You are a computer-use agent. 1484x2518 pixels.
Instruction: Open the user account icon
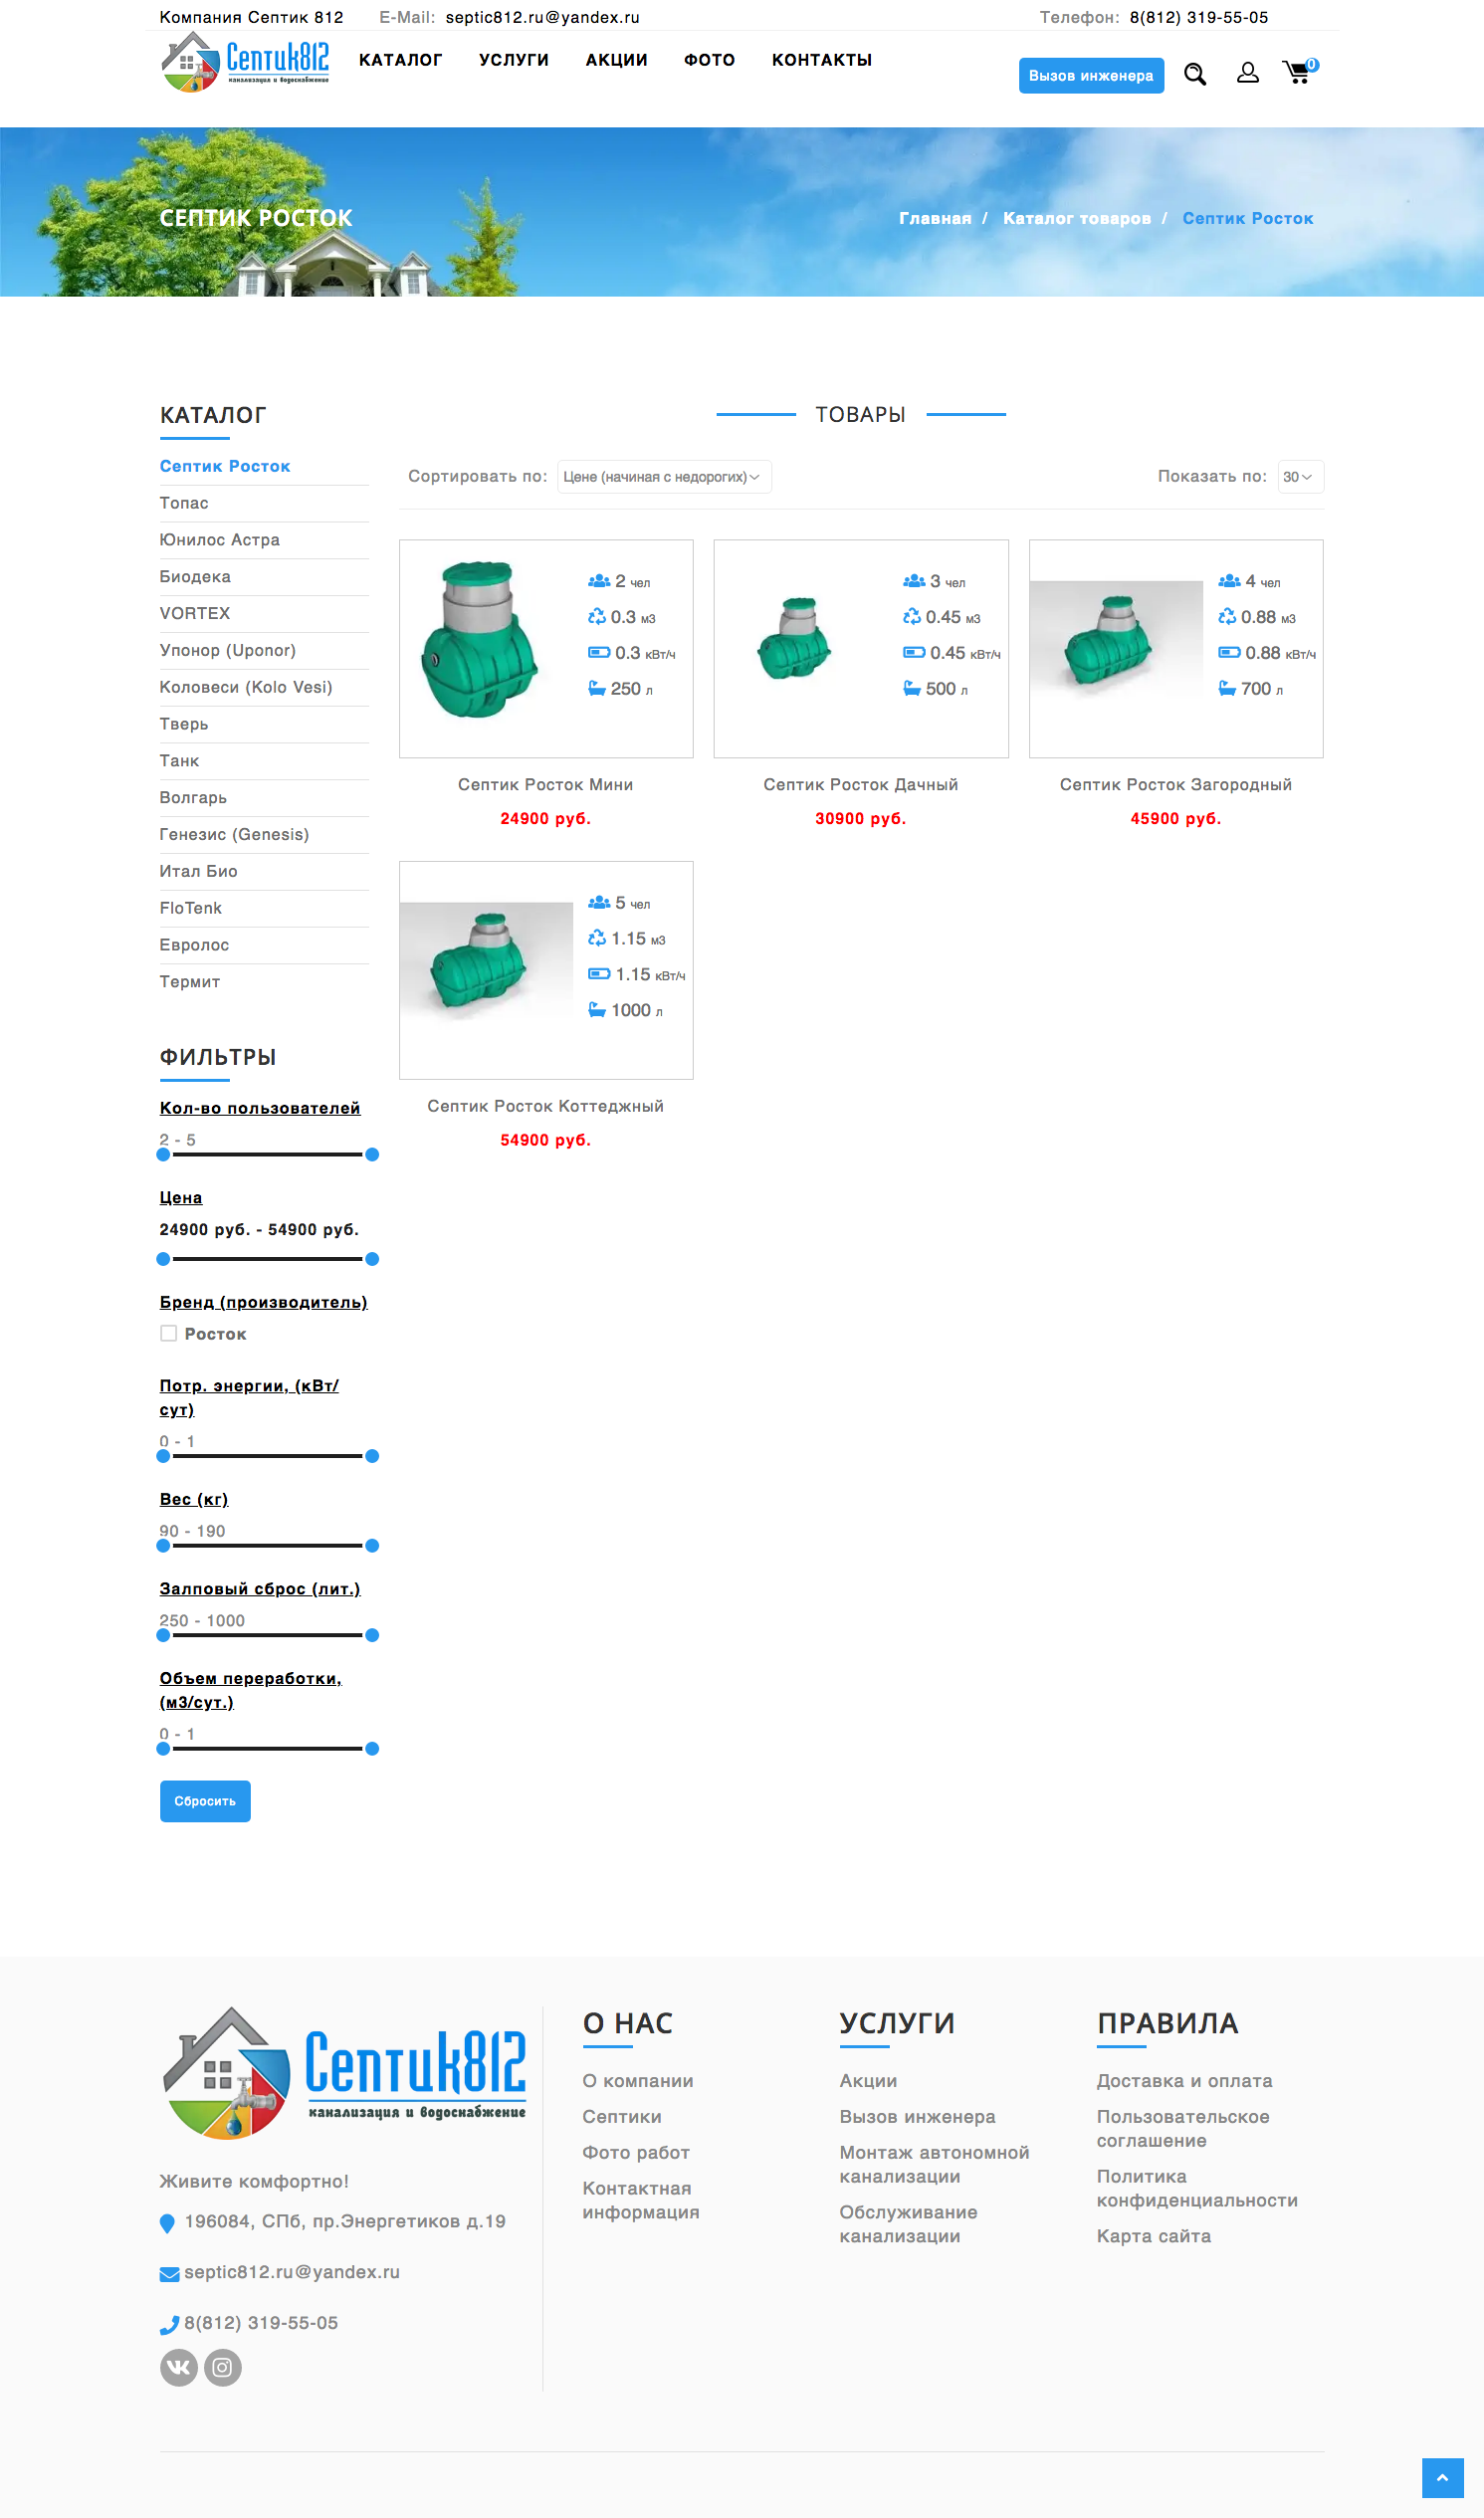(x=1247, y=73)
